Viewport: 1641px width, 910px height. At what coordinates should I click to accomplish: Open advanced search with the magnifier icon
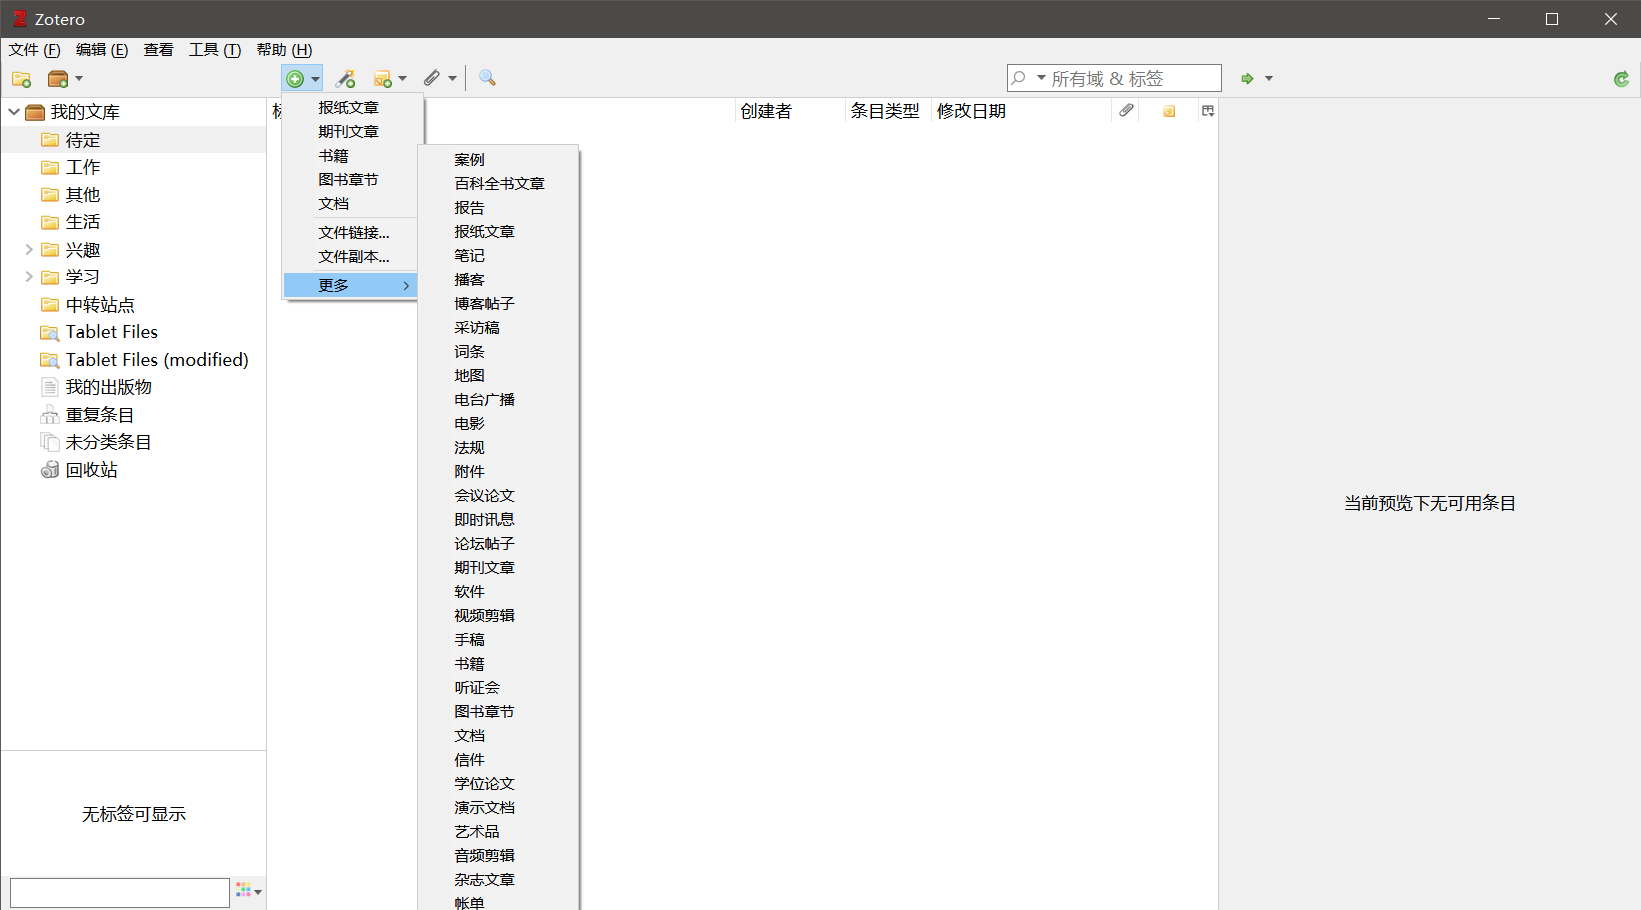pyautogui.click(x=487, y=78)
